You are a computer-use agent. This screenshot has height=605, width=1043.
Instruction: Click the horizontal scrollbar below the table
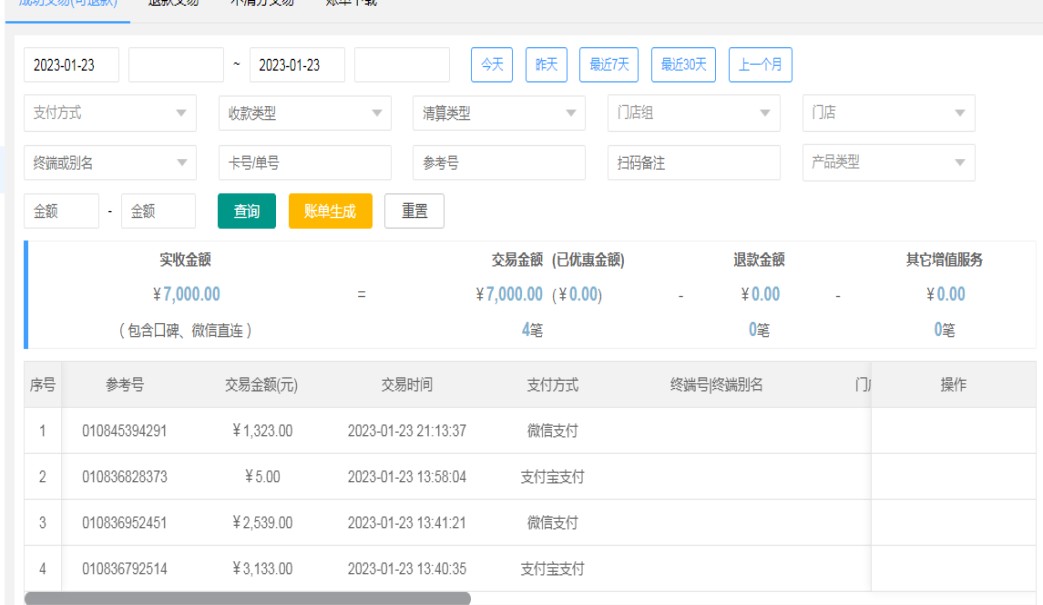coord(247,598)
